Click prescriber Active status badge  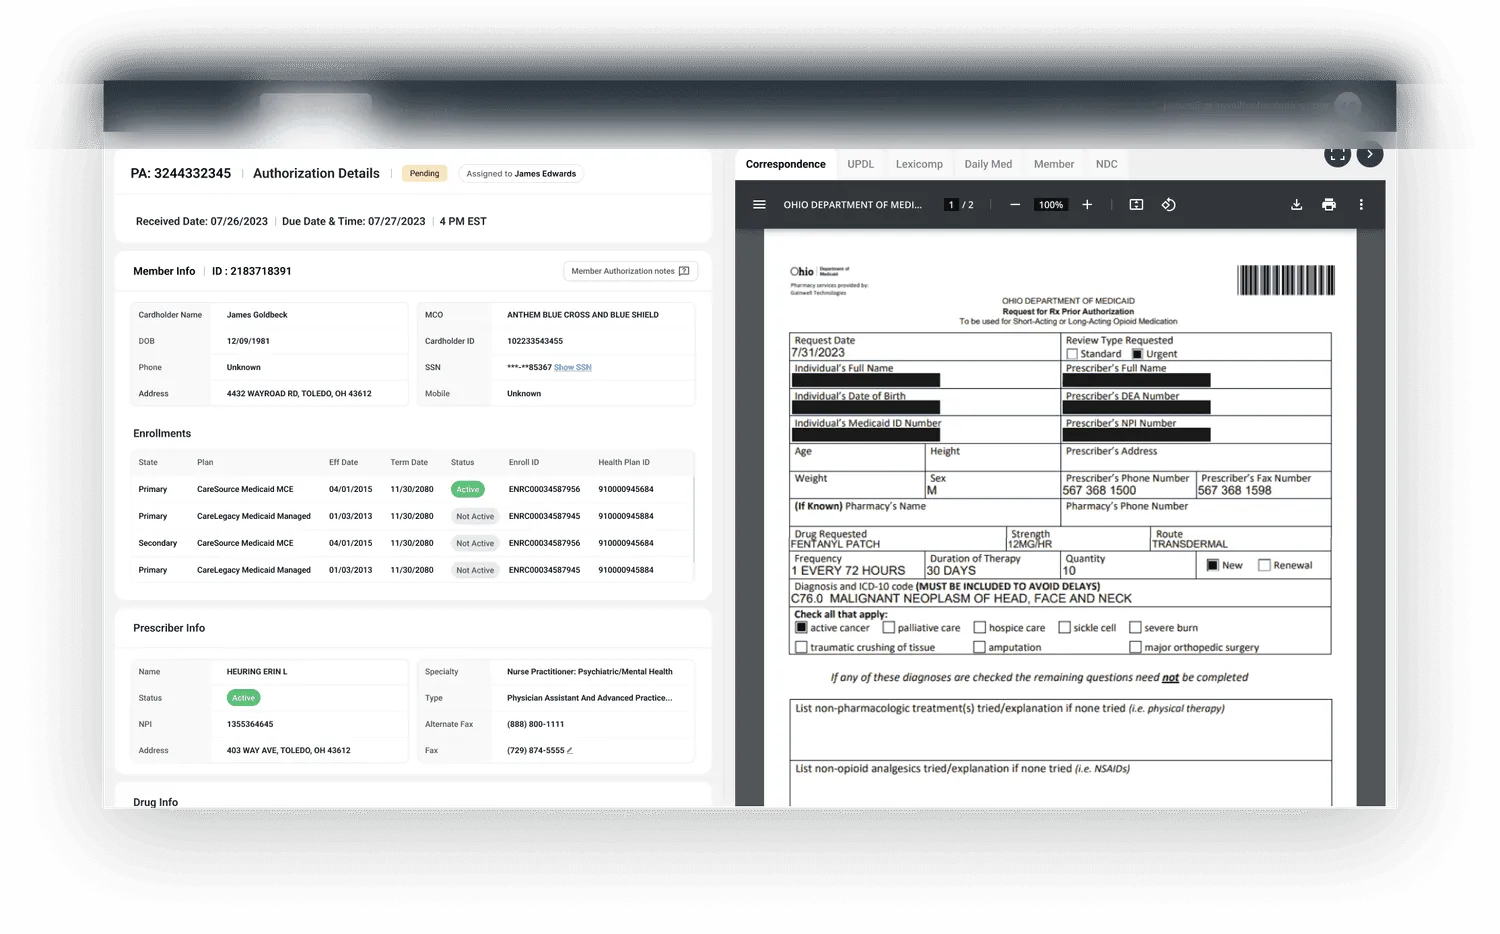[243, 698]
